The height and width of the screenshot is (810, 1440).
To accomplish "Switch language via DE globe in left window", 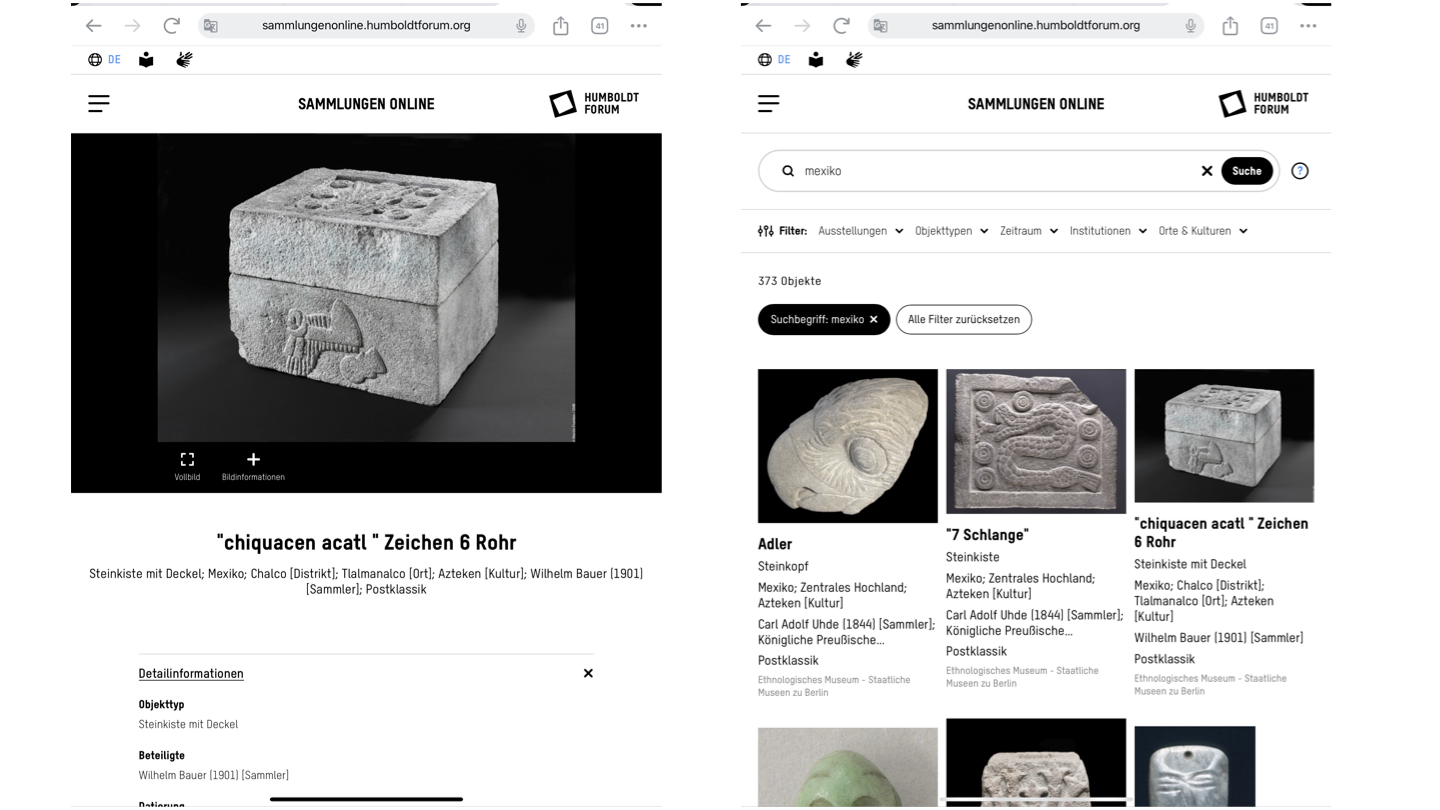I will 104,60.
